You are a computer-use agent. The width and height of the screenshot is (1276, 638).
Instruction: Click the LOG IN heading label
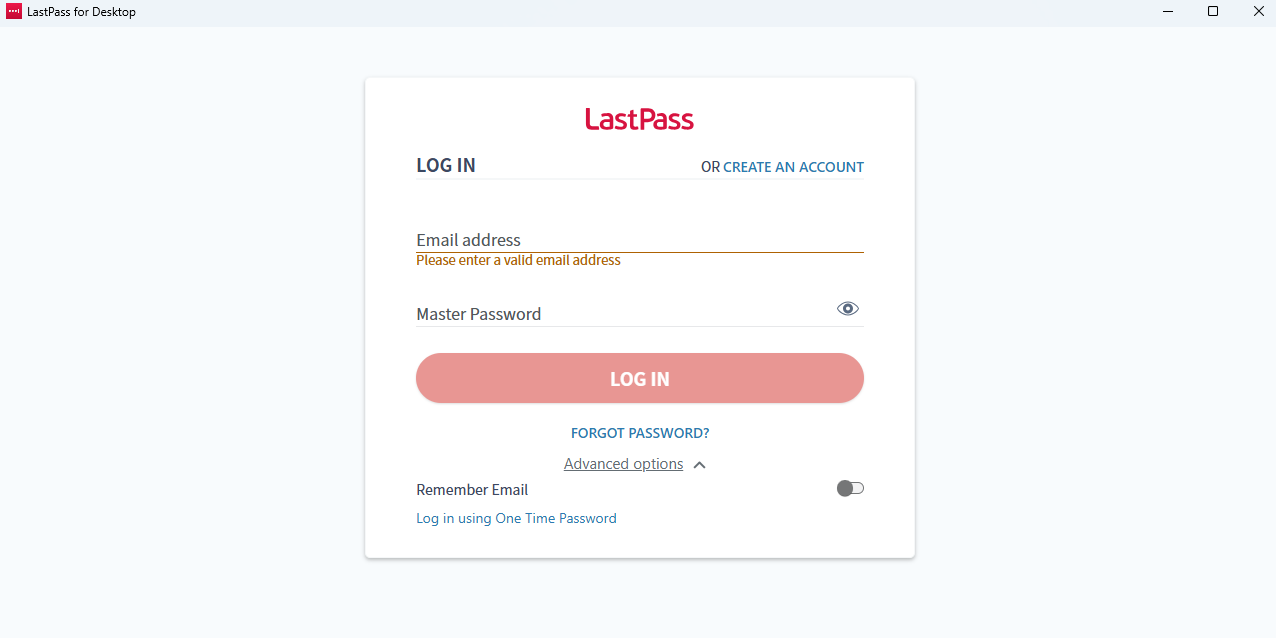coord(445,165)
